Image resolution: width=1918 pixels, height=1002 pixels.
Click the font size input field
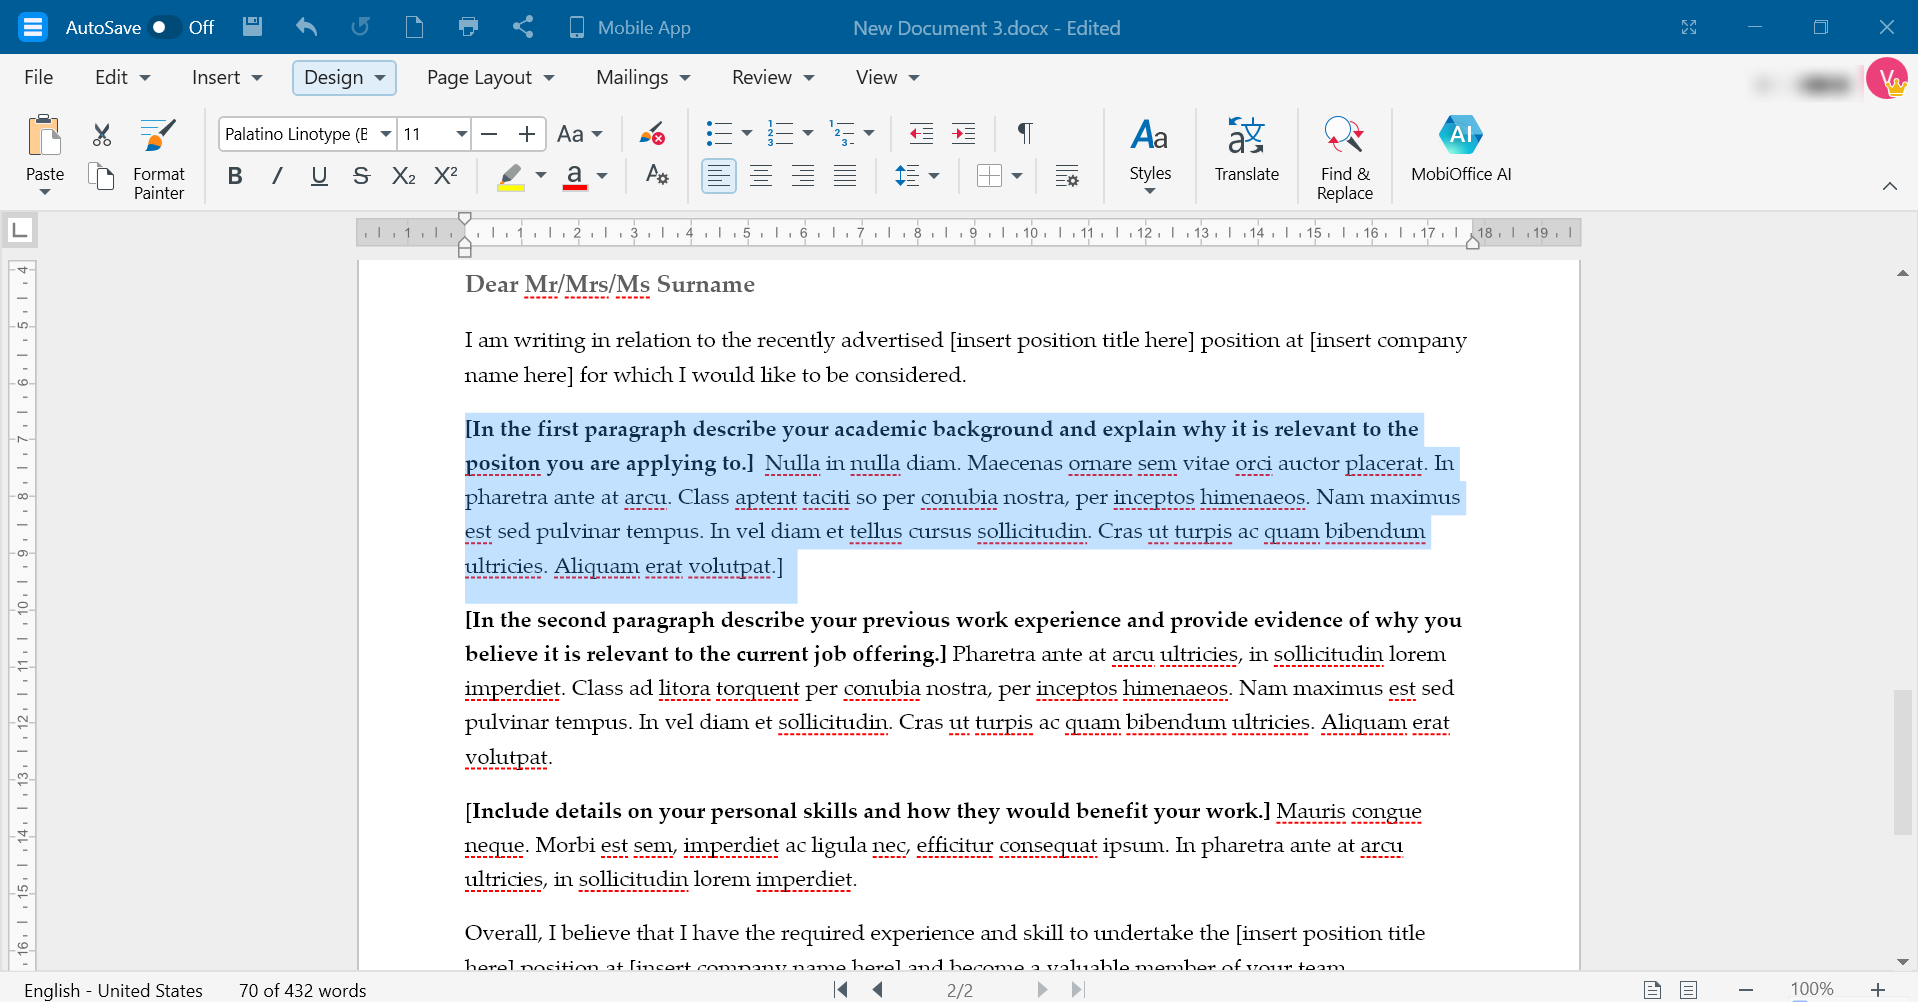point(425,133)
